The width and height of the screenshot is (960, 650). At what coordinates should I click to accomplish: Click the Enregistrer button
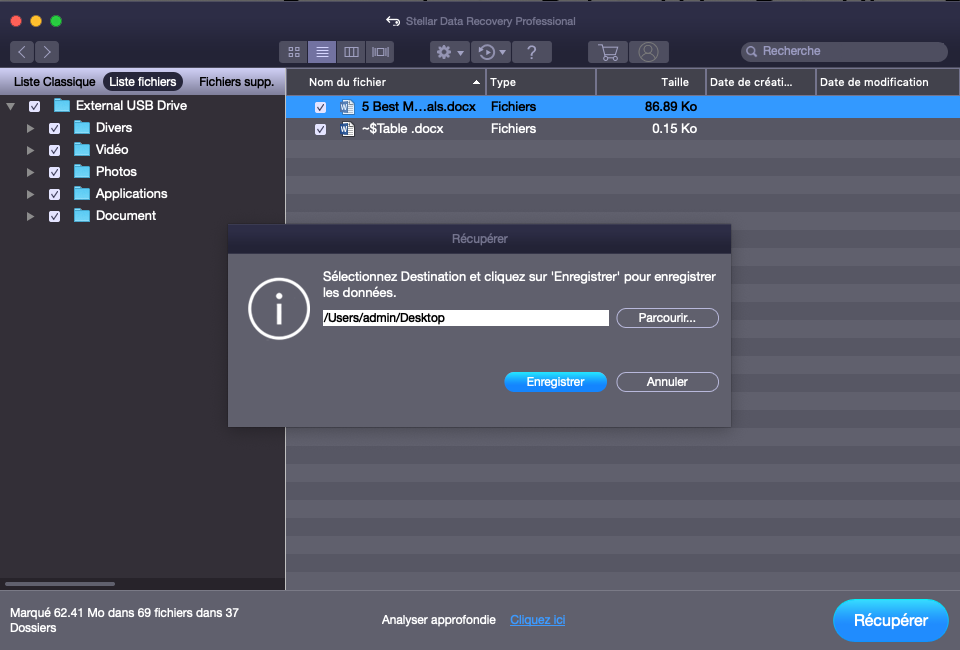pos(555,382)
